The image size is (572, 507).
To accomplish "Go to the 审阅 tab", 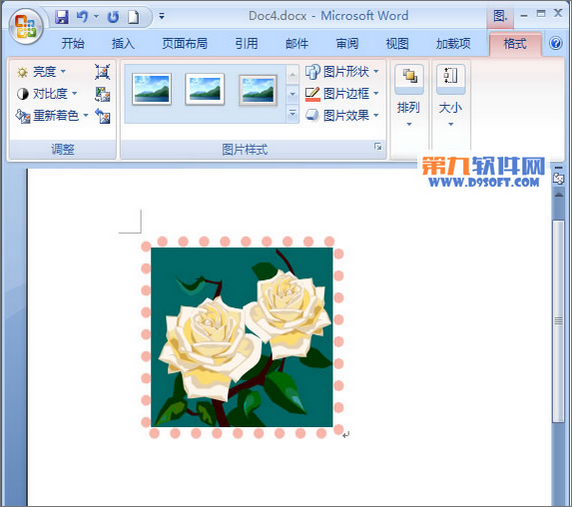I will point(347,44).
